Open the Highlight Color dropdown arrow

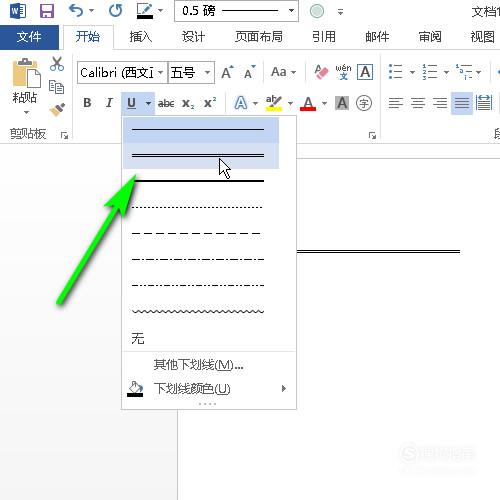pyautogui.click(x=290, y=103)
